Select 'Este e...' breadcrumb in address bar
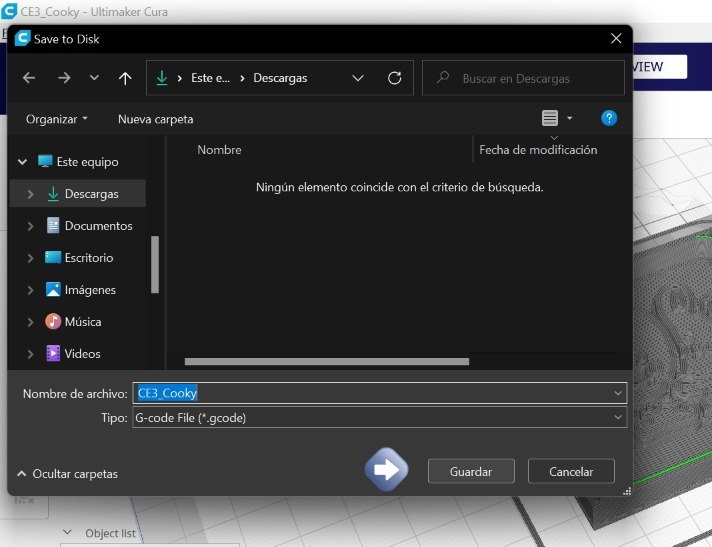 pos(210,78)
